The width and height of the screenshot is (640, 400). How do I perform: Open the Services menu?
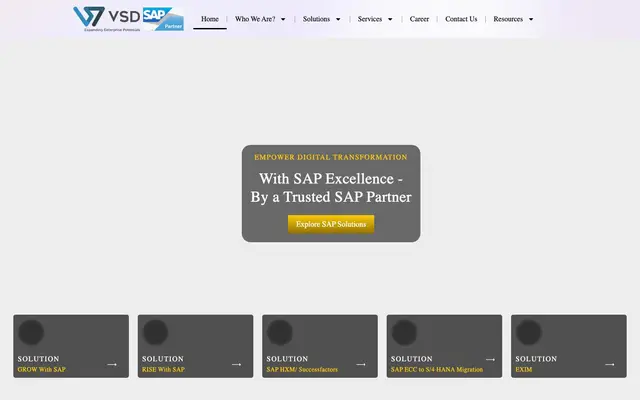[370, 19]
